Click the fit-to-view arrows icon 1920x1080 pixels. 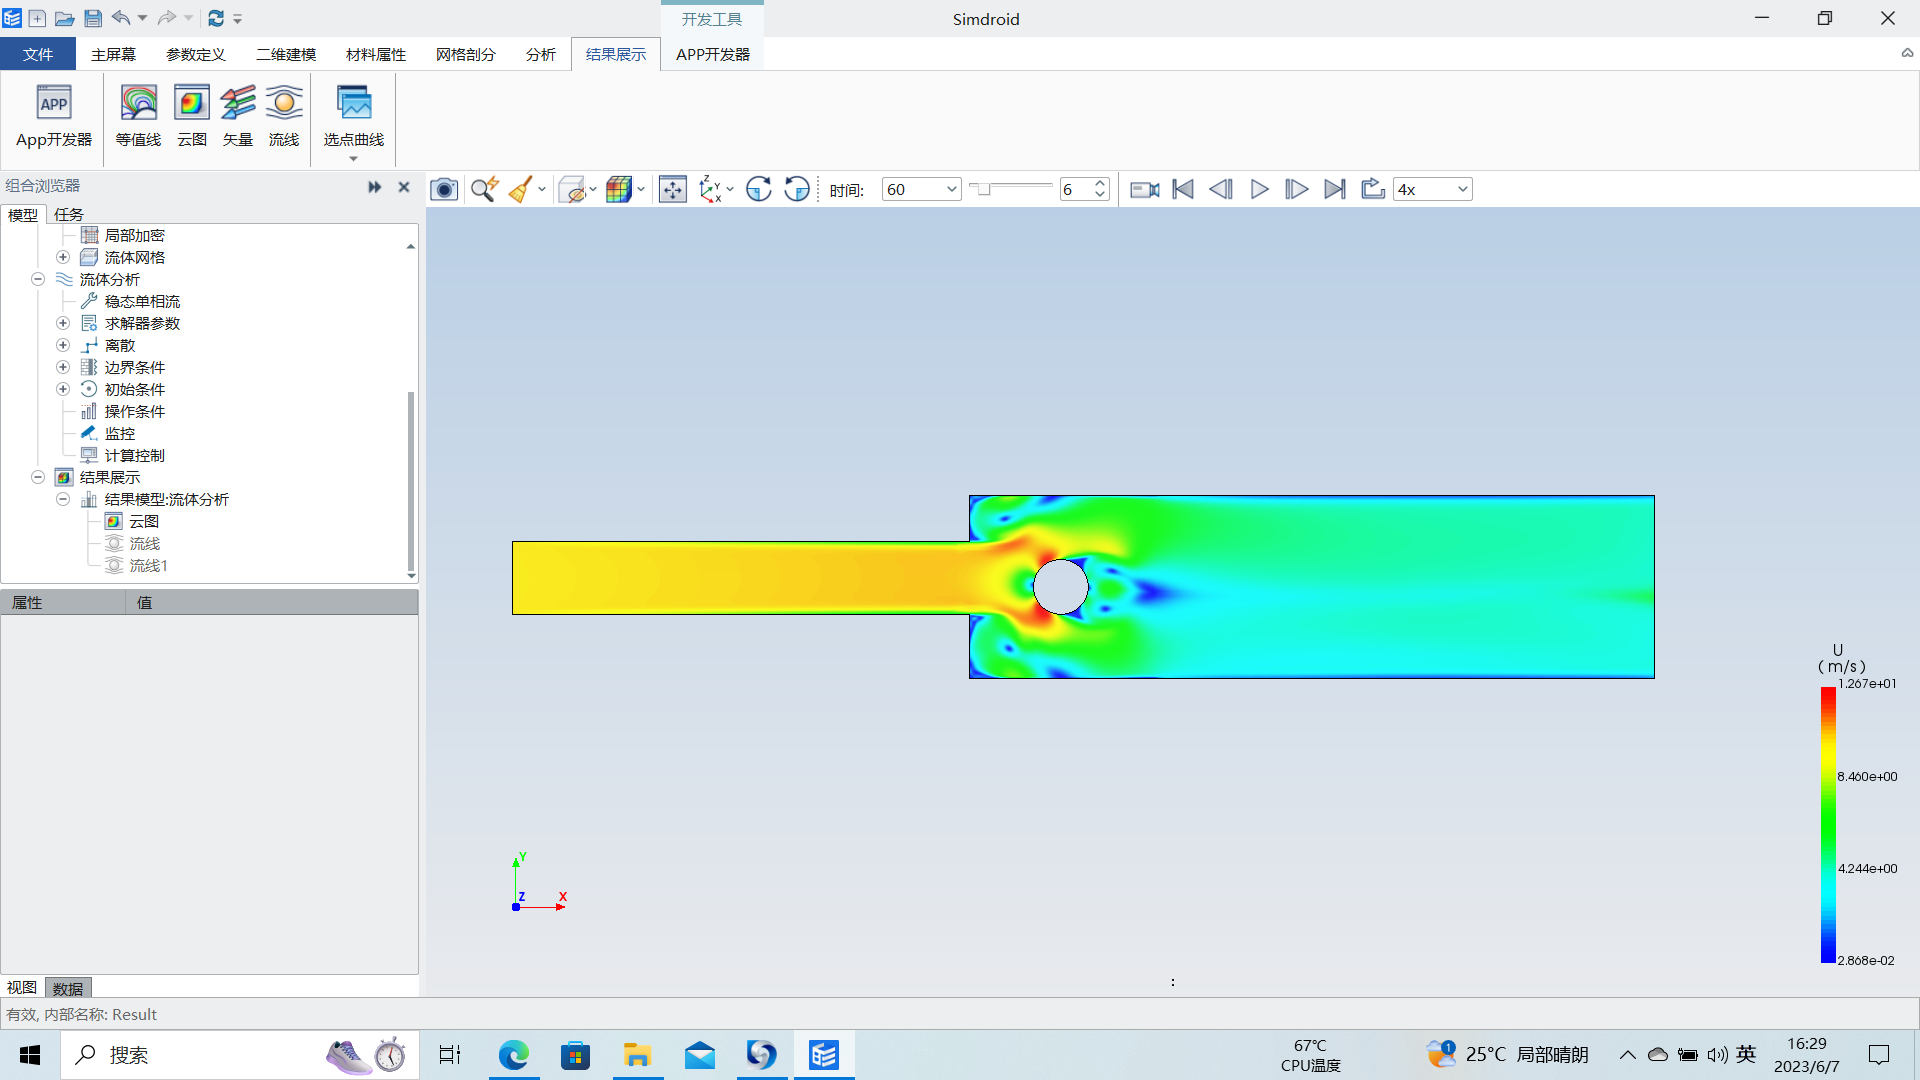(x=673, y=189)
